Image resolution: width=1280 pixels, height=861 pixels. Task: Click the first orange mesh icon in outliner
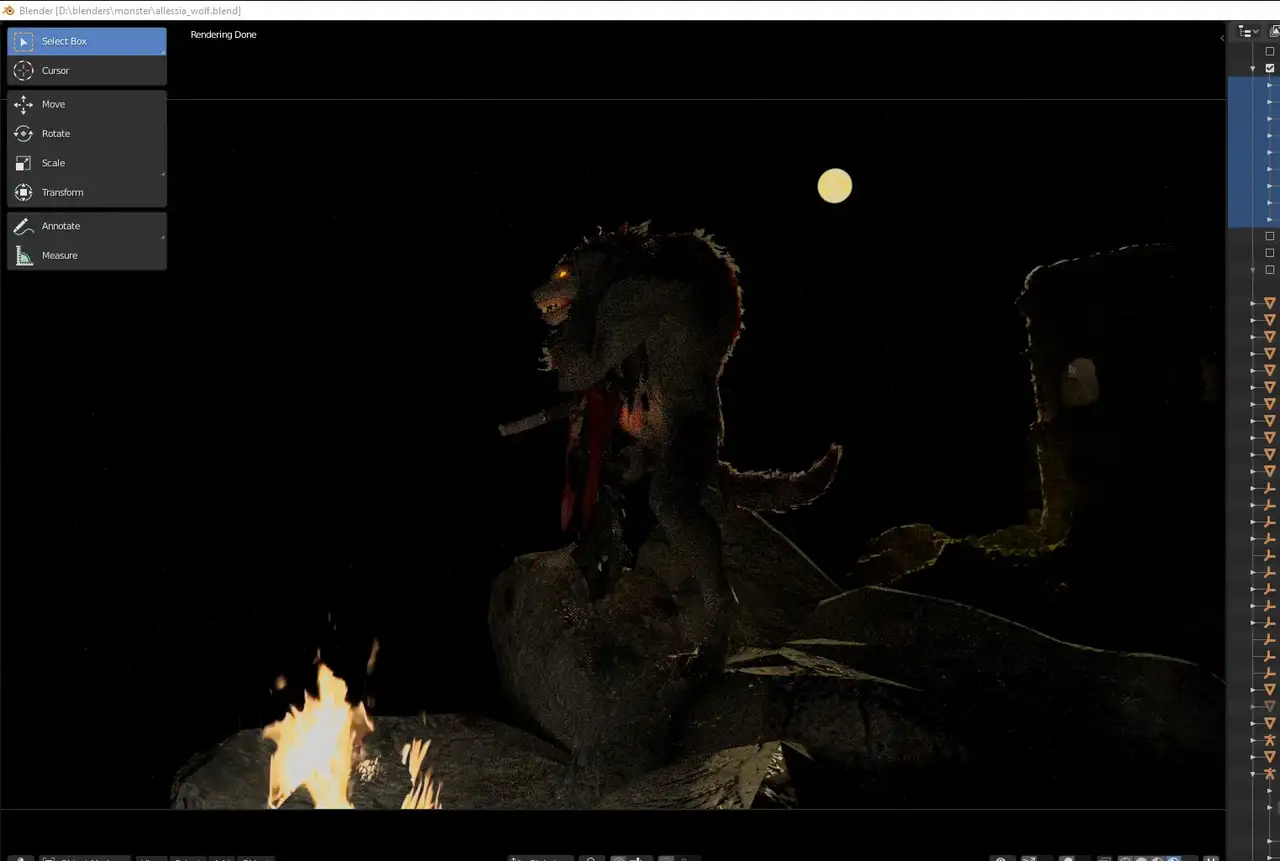point(1270,303)
